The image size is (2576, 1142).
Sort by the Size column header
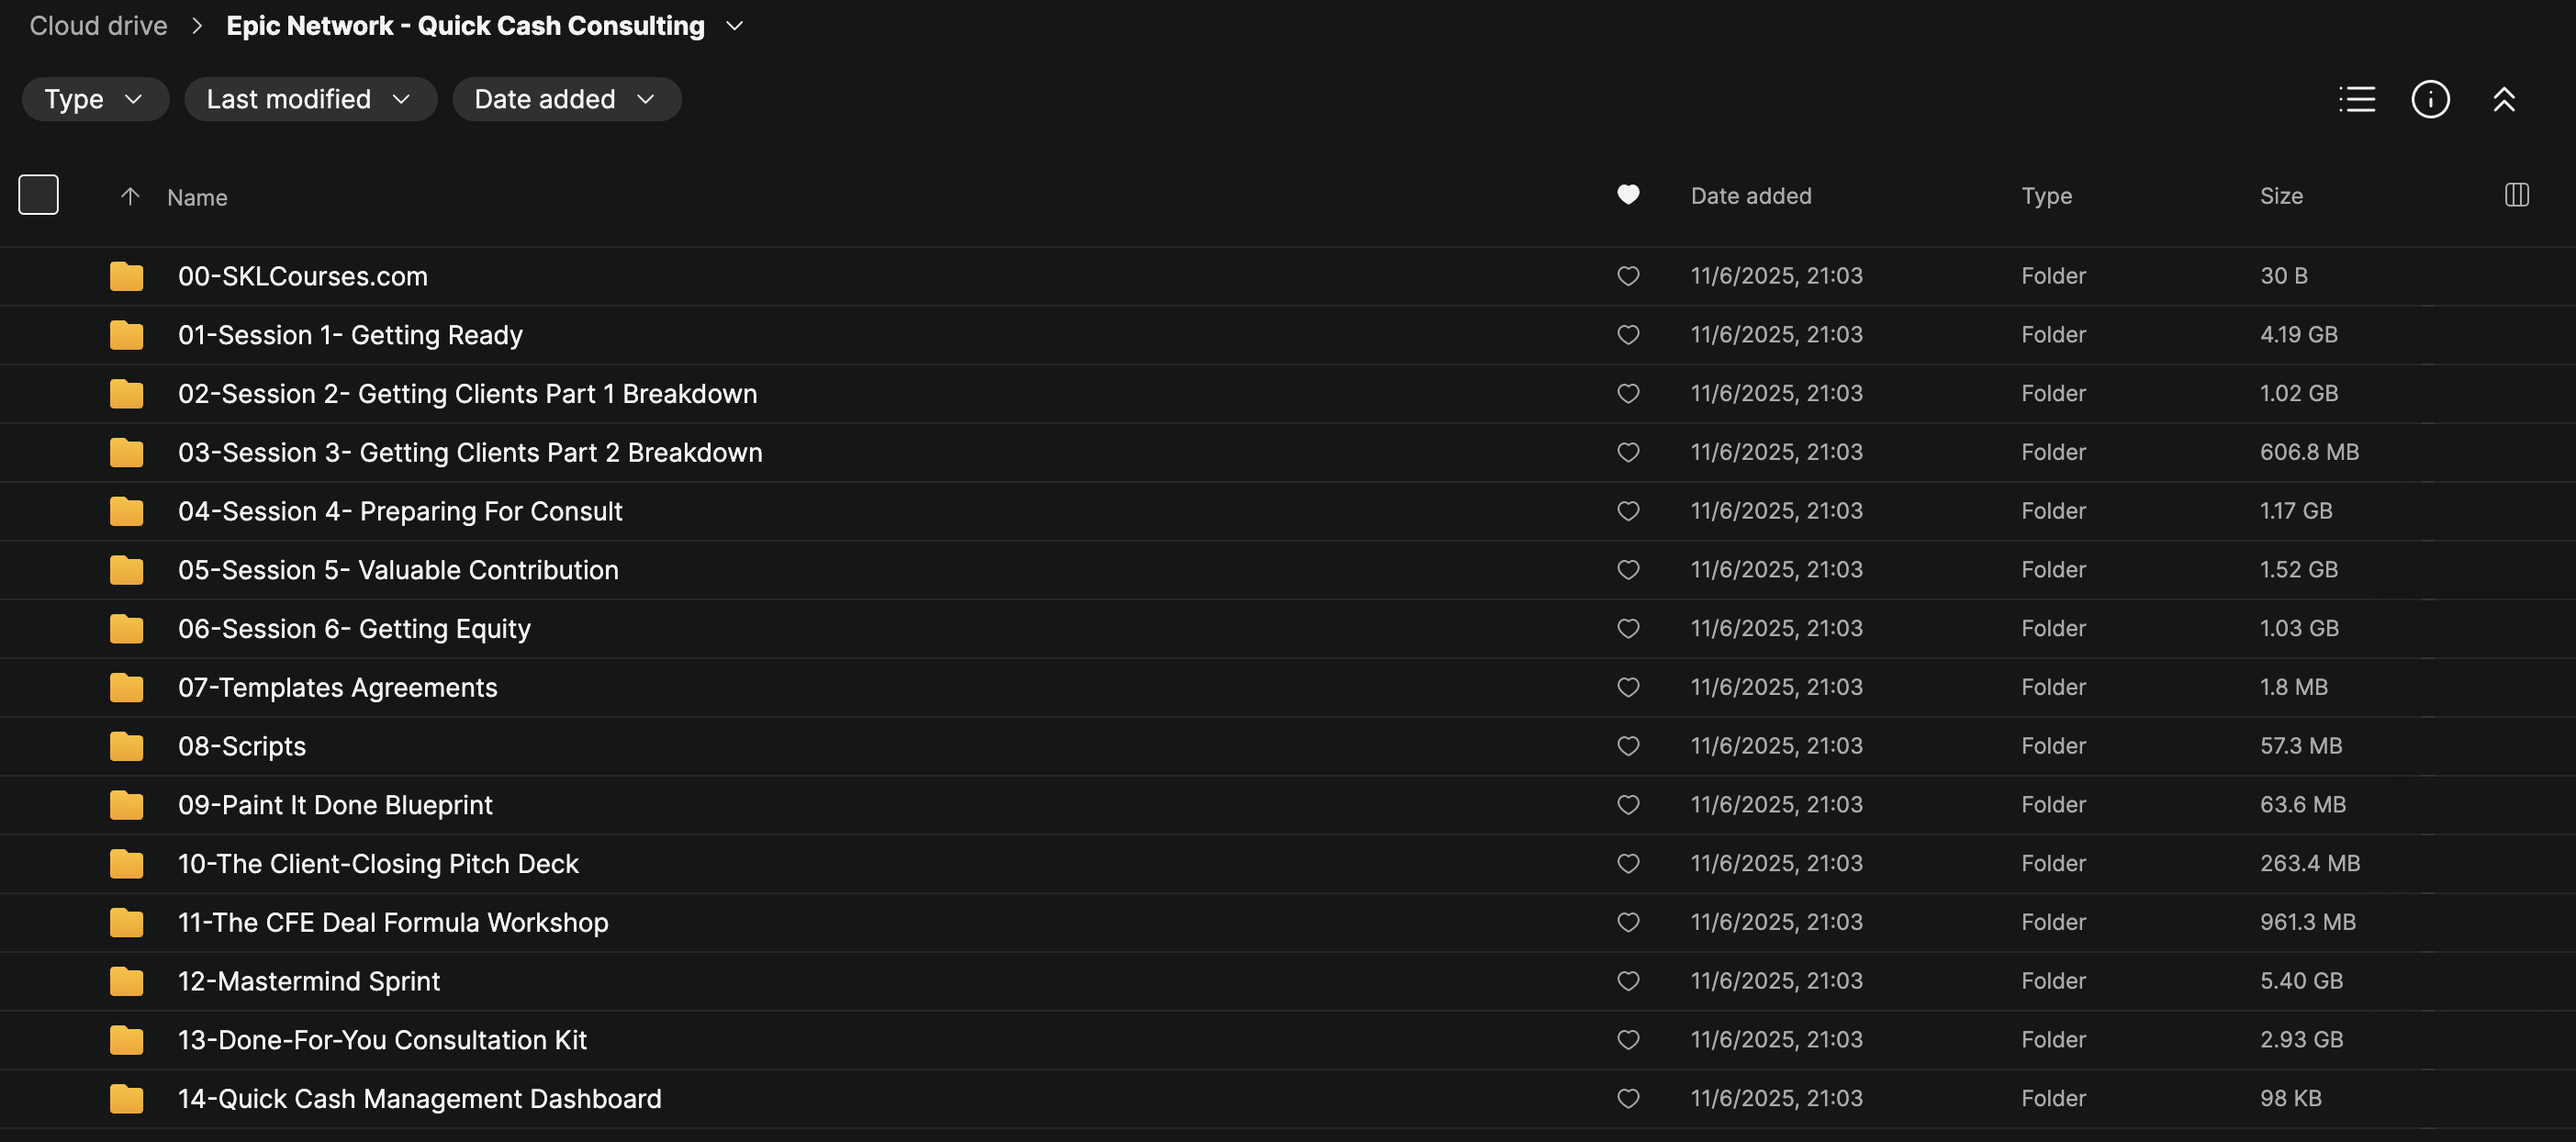2281,196
